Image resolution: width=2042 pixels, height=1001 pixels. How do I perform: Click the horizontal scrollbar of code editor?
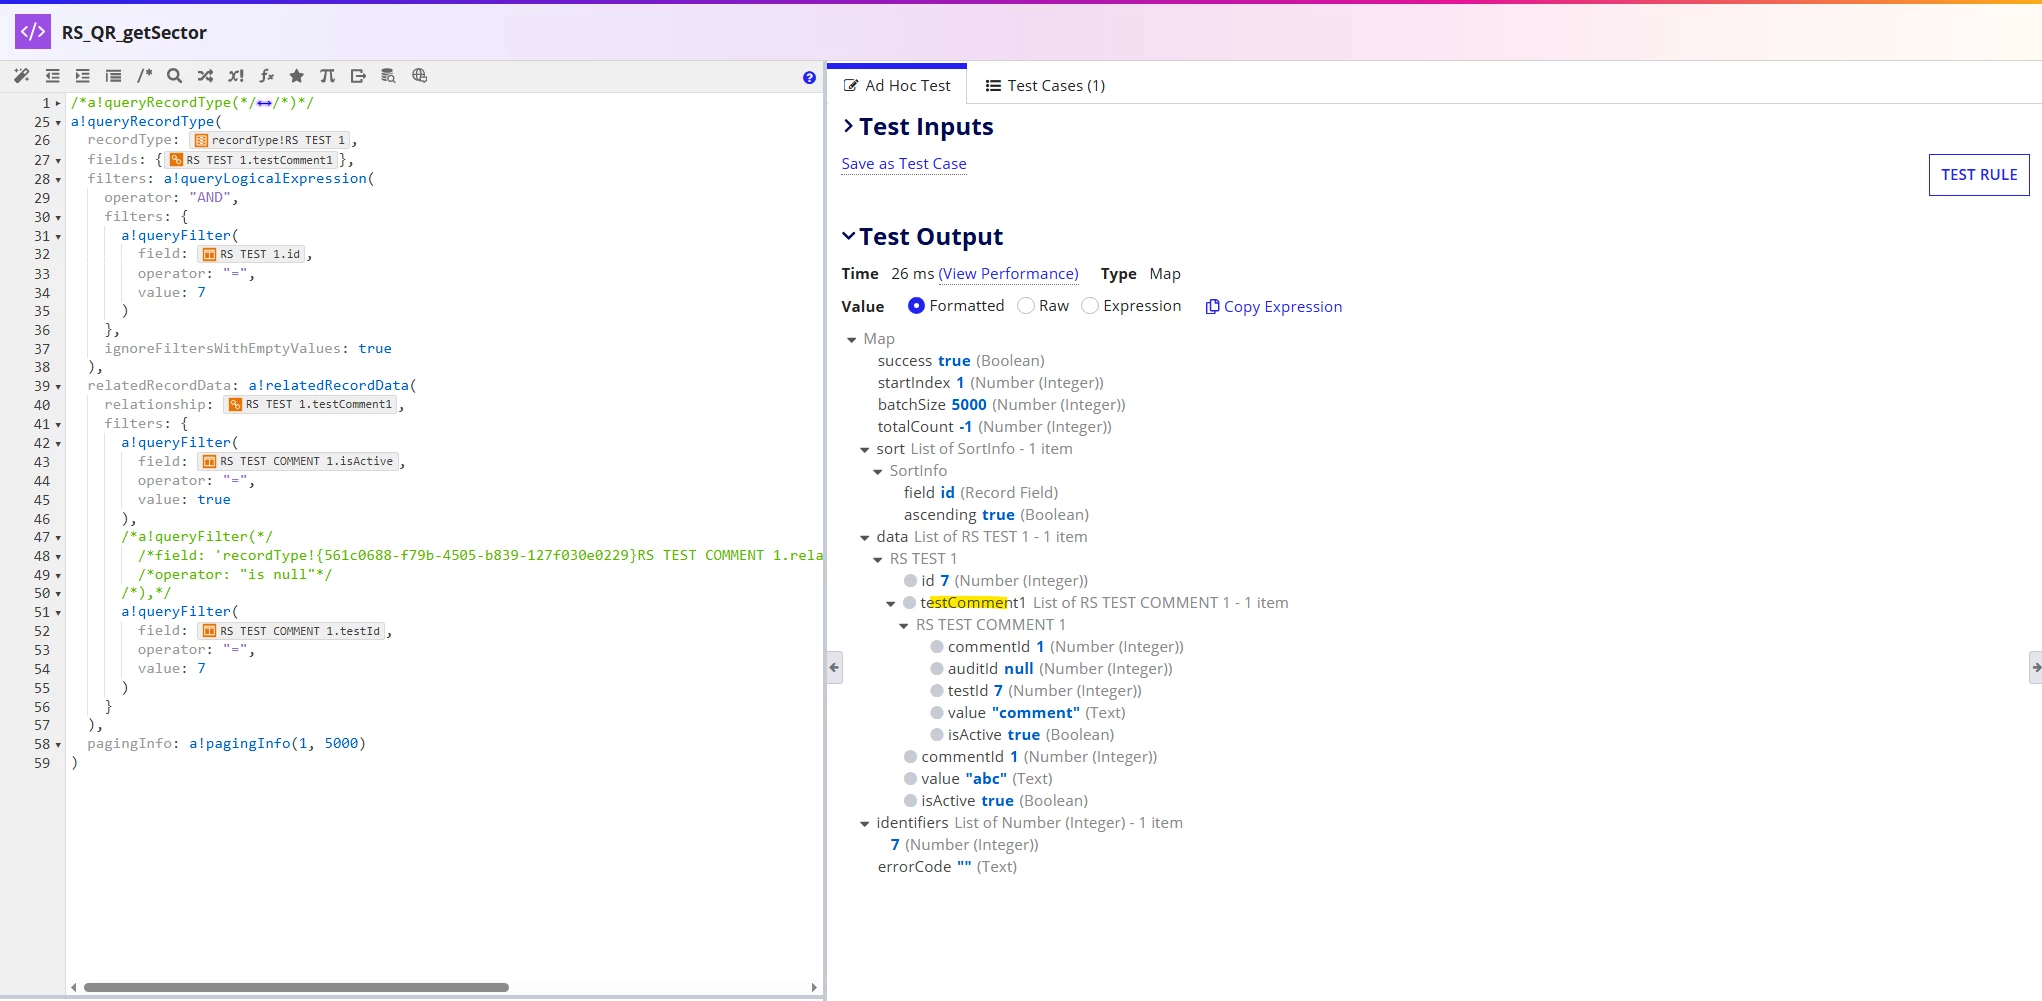coord(296,987)
